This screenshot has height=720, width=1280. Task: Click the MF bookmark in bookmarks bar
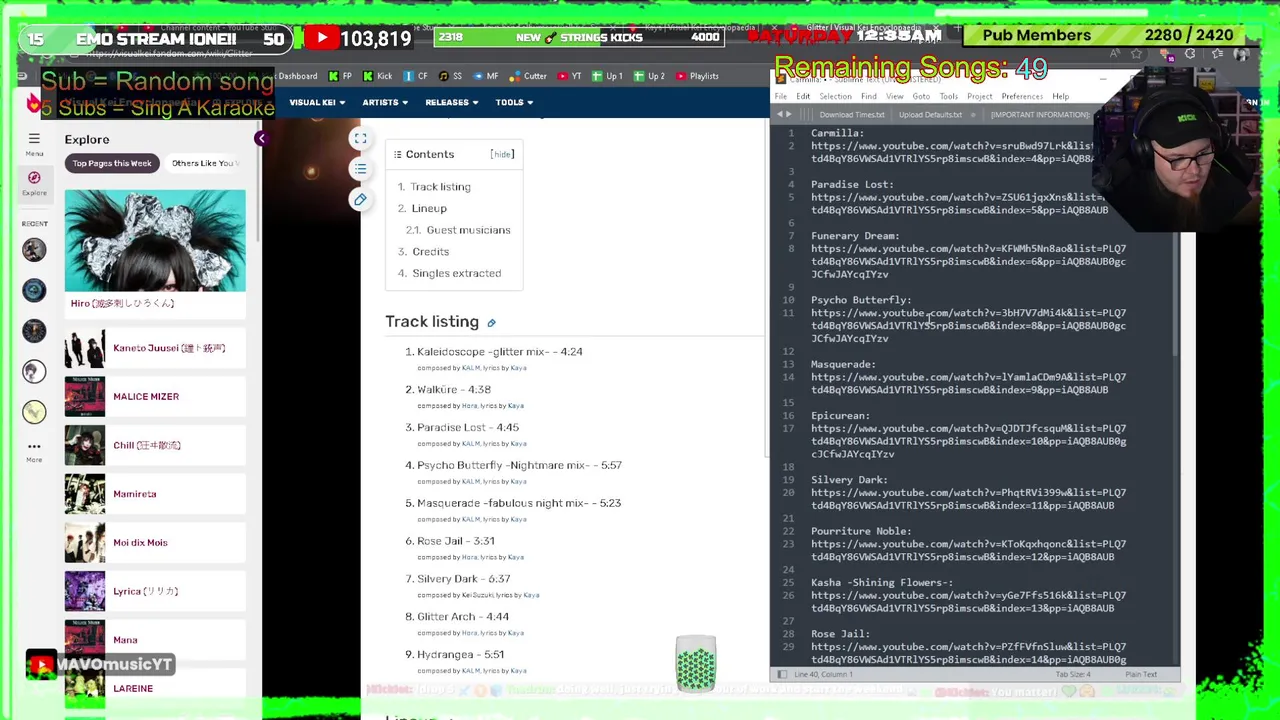click(485, 76)
